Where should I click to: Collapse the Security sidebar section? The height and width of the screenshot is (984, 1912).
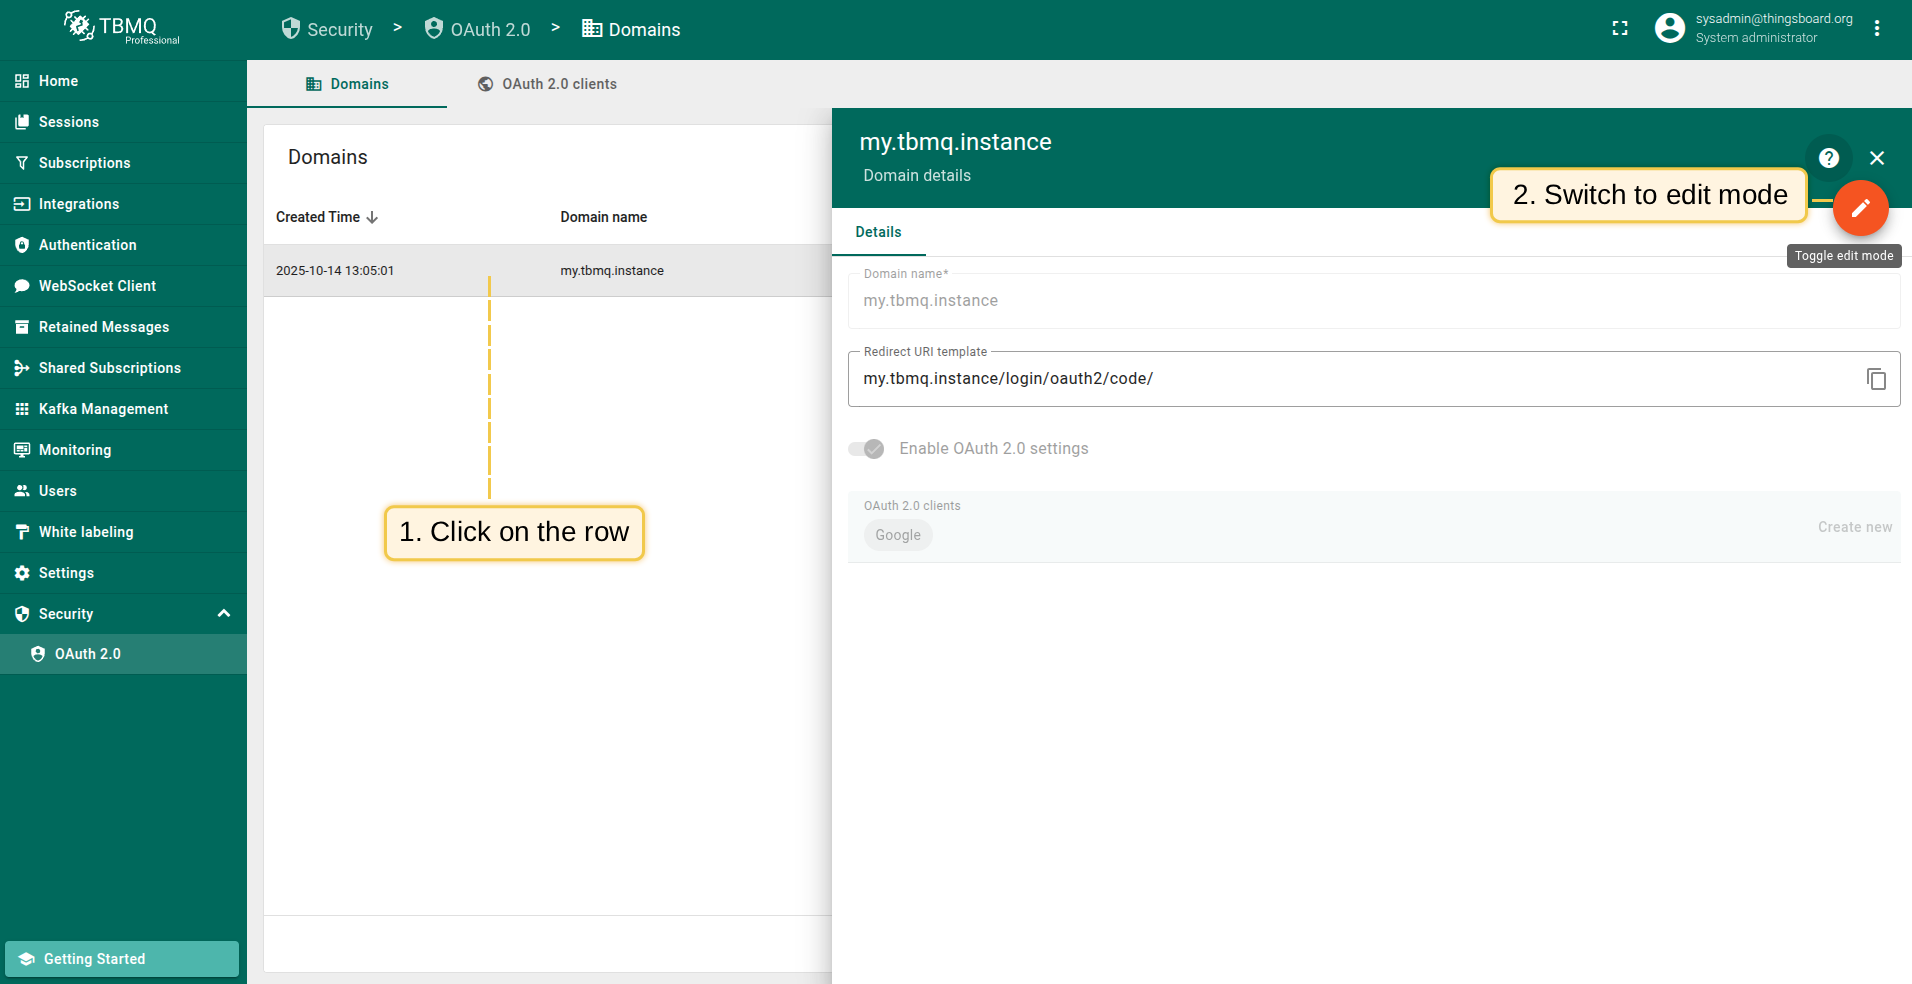click(x=224, y=614)
